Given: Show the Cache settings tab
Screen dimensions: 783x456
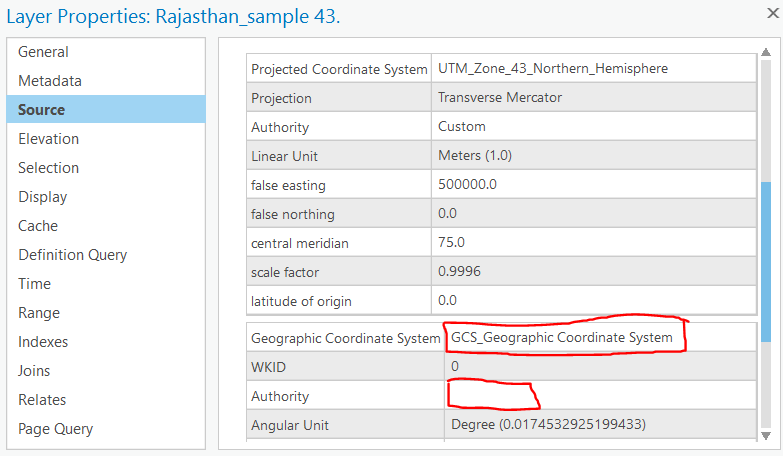Looking at the screenshot, I should coord(38,226).
